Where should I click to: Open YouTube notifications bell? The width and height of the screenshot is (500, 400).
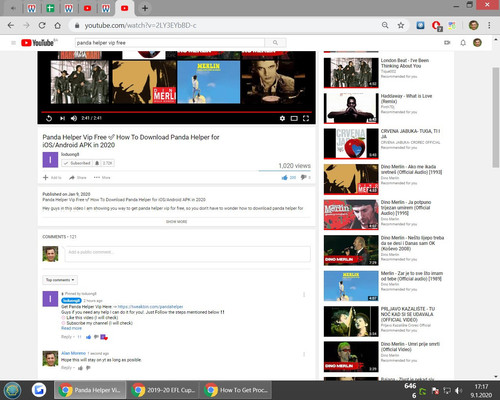(463, 43)
